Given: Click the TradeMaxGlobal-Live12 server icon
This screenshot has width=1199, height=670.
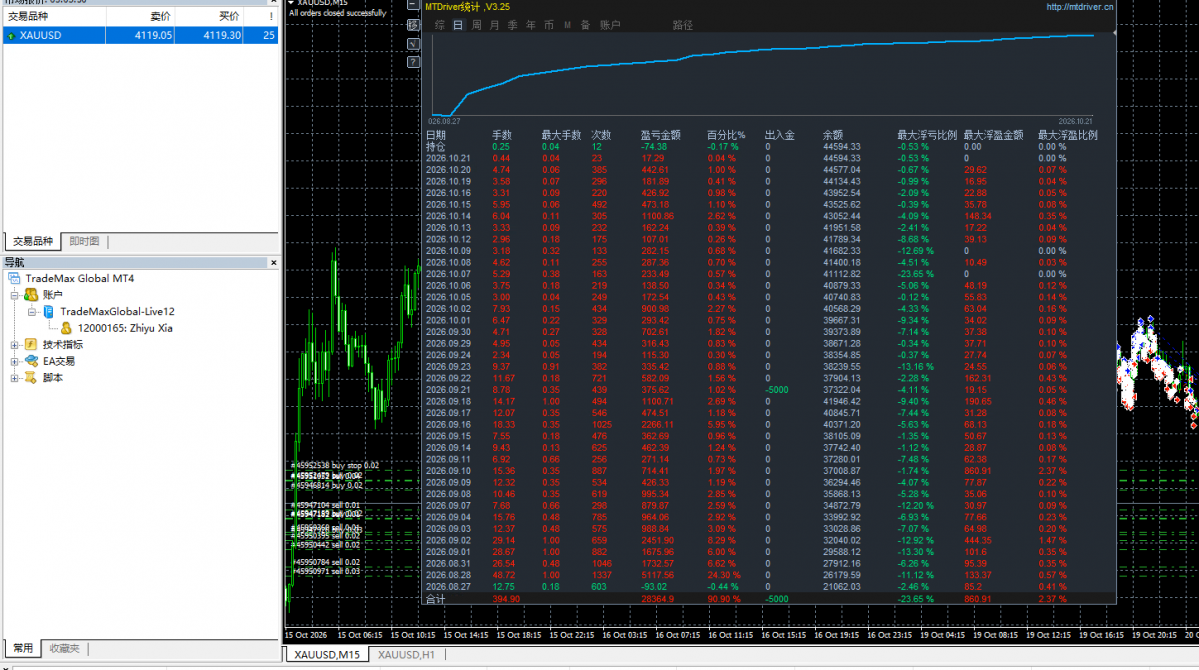Looking at the screenshot, I should click(48, 311).
